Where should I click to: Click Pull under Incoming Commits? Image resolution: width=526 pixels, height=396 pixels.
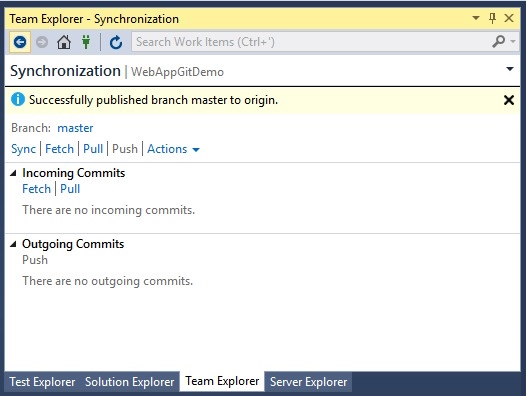[x=70, y=189]
